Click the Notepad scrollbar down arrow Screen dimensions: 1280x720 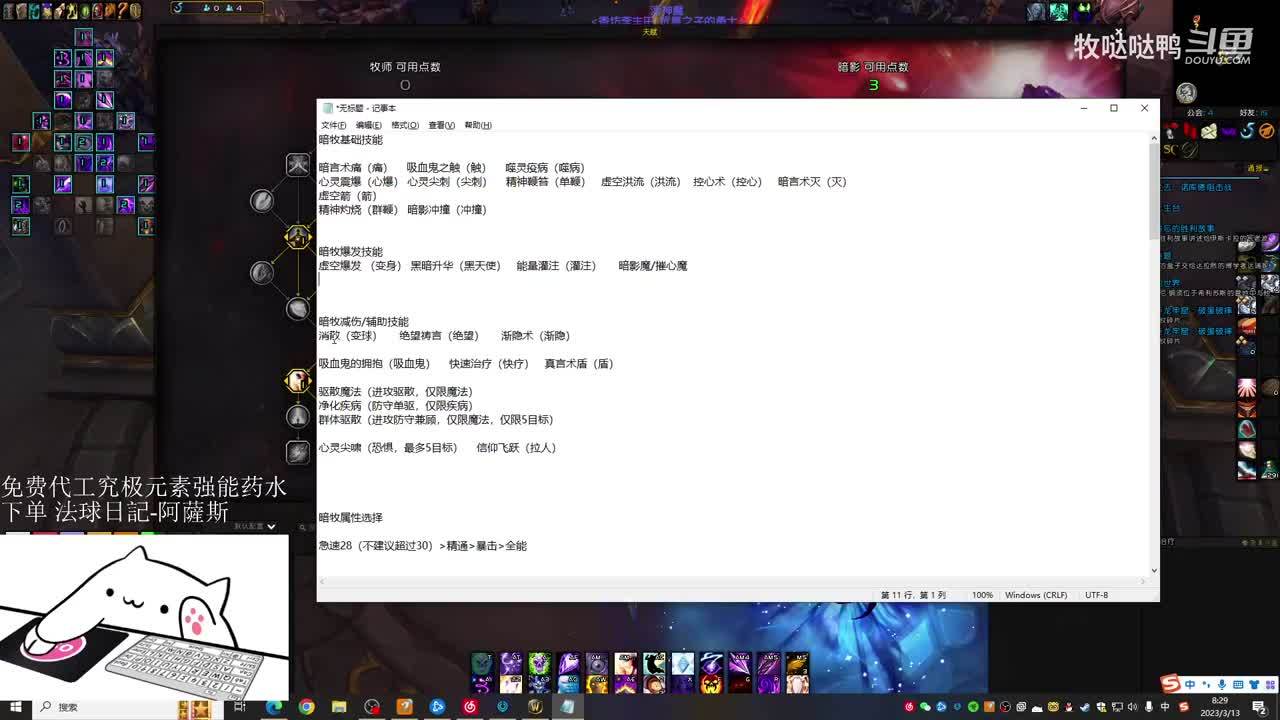pyautogui.click(x=1154, y=570)
